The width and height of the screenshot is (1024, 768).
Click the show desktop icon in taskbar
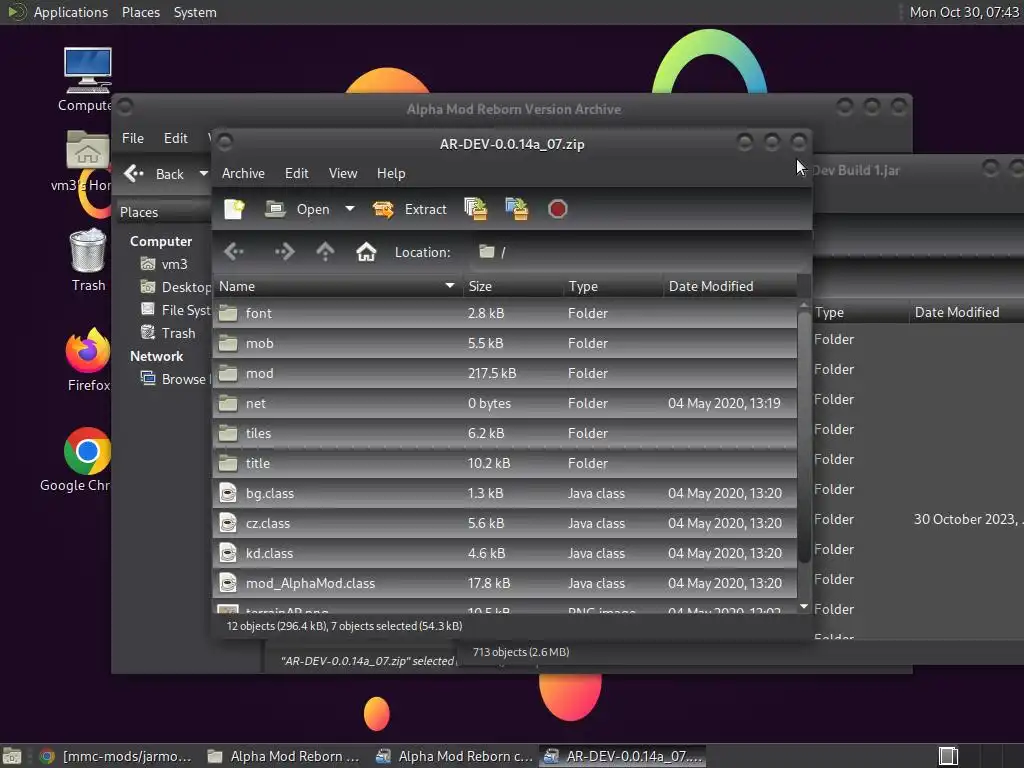pos(12,756)
